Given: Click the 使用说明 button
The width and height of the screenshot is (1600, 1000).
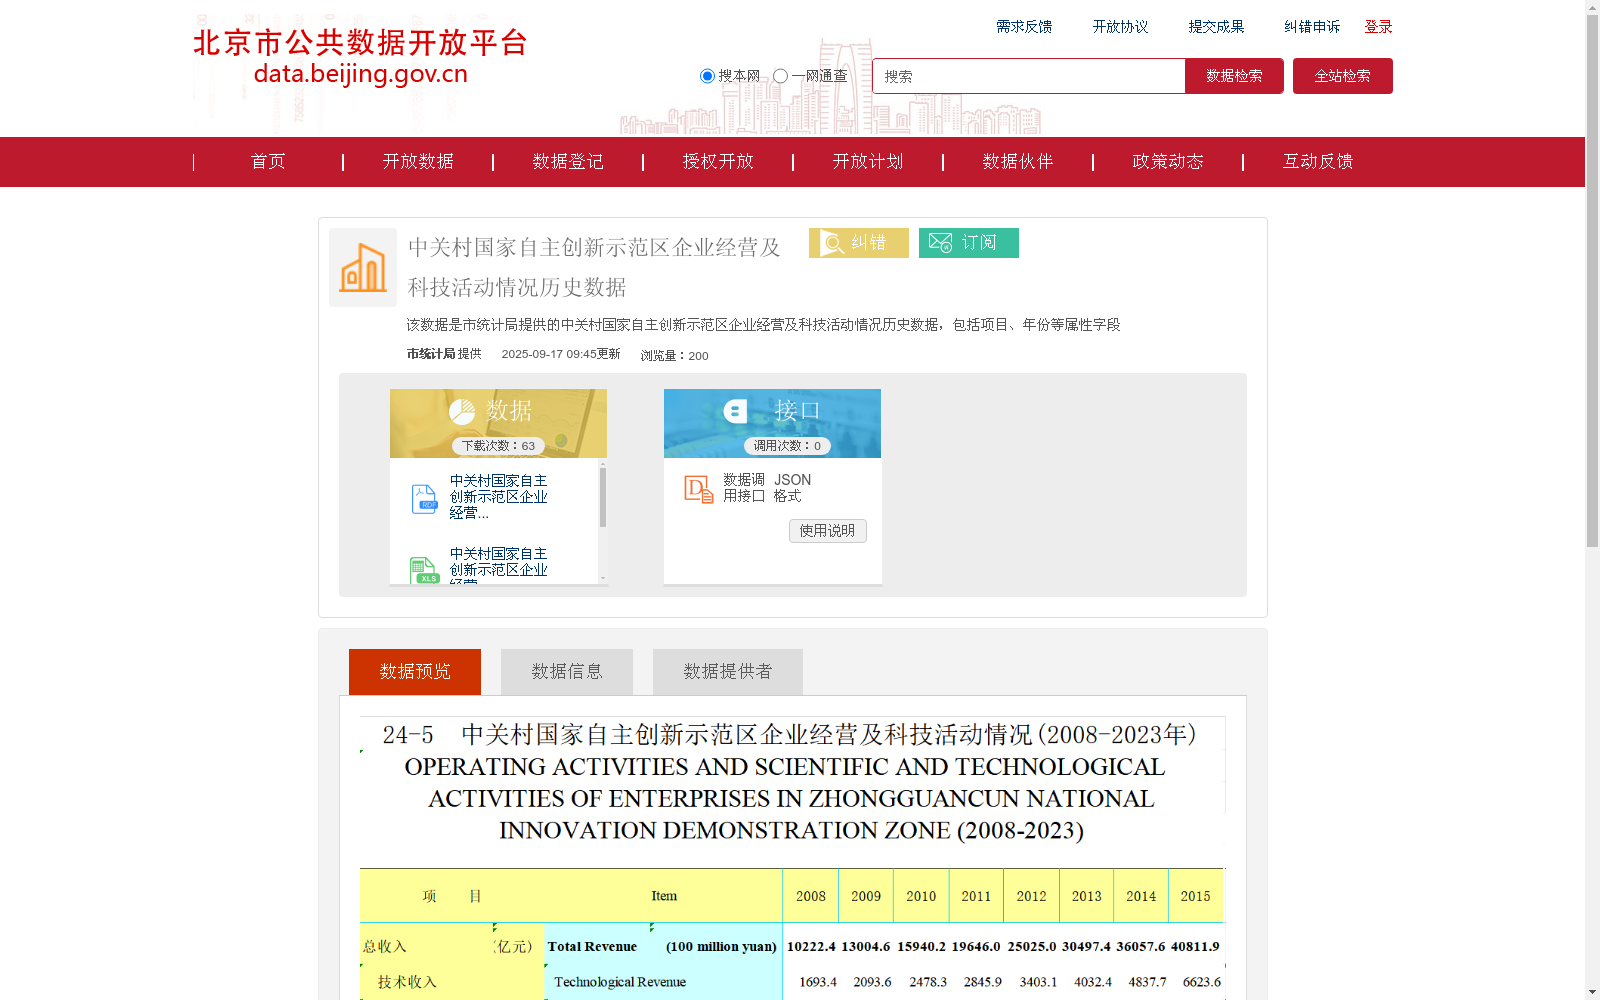Looking at the screenshot, I should pyautogui.click(x=828, y=531).
